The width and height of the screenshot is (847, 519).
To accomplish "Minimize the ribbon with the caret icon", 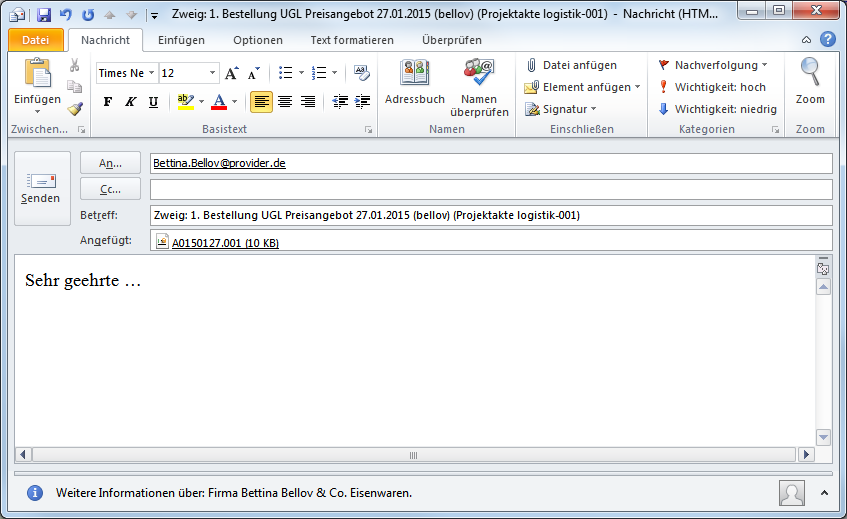I will point(806,39).
